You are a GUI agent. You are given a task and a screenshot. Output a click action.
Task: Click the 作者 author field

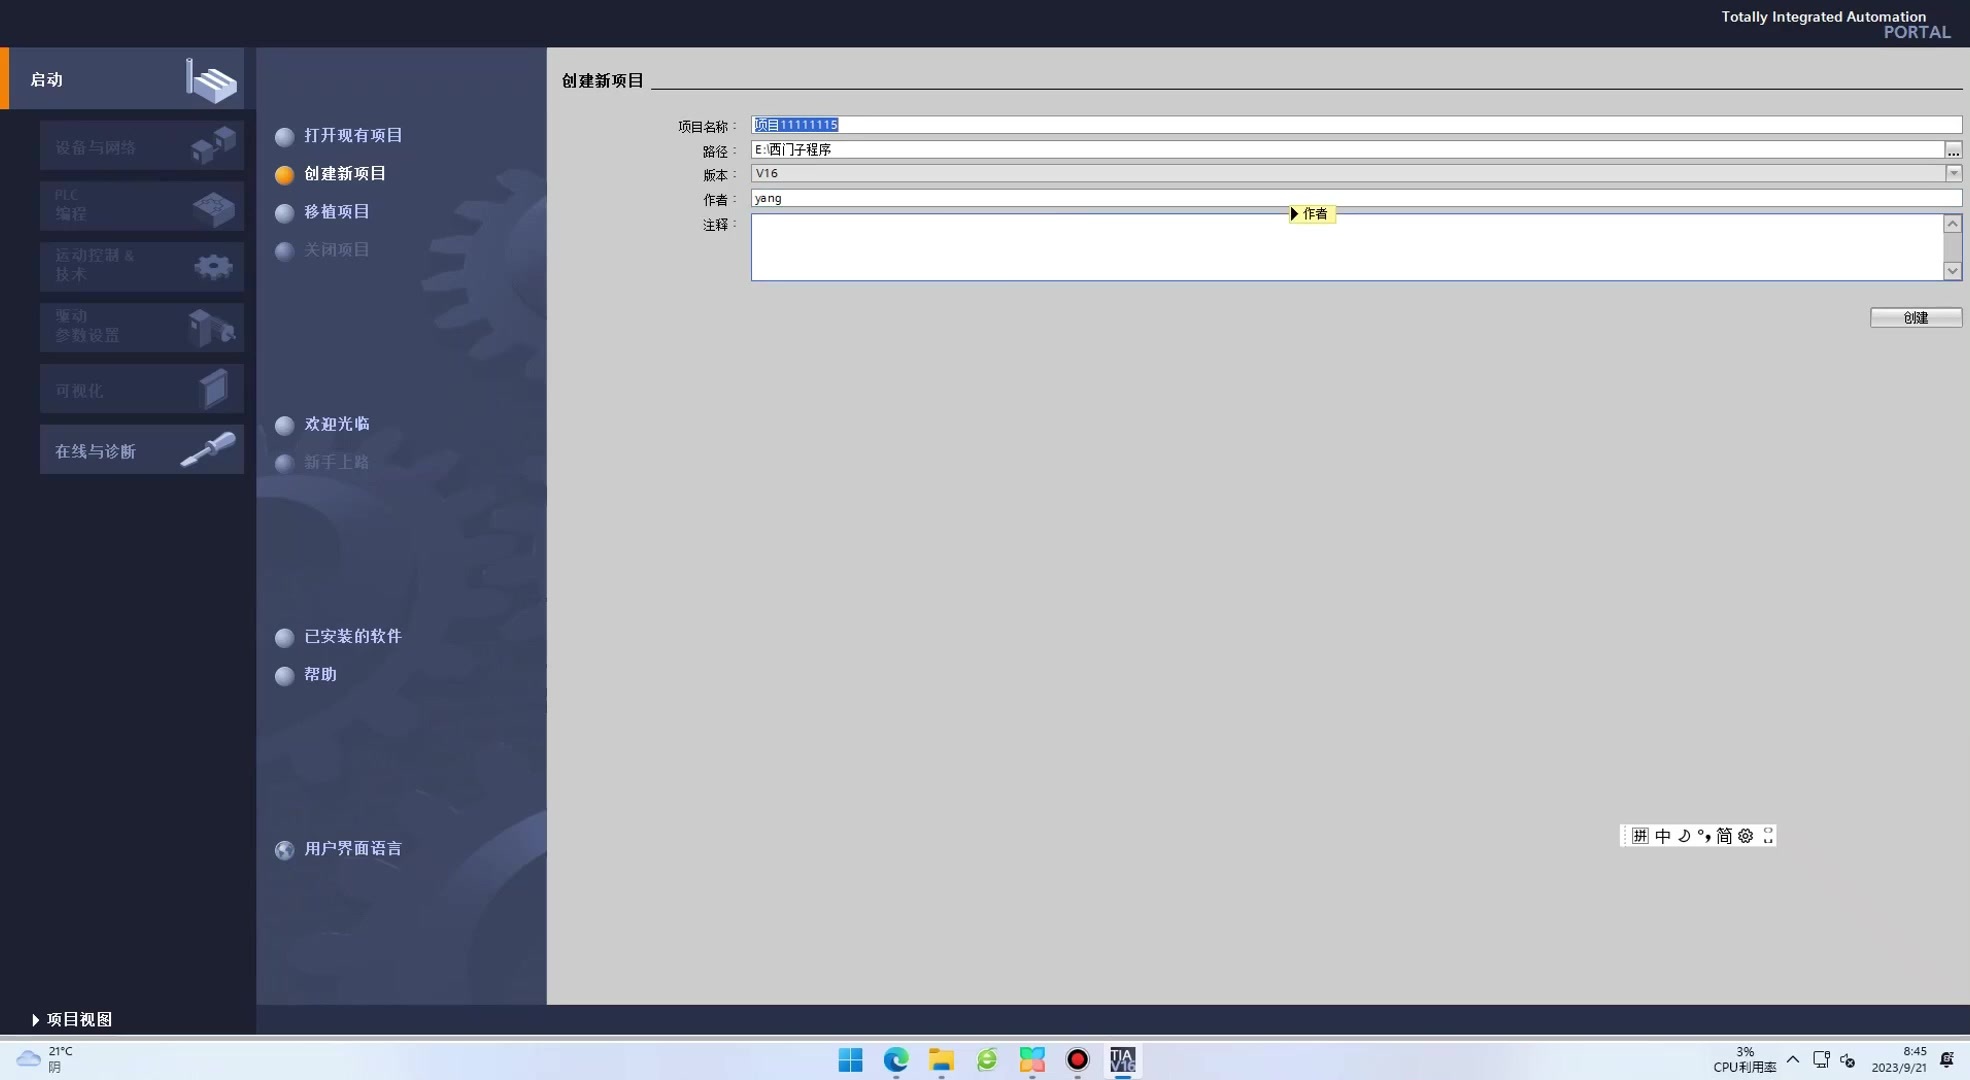point(1356,198)
